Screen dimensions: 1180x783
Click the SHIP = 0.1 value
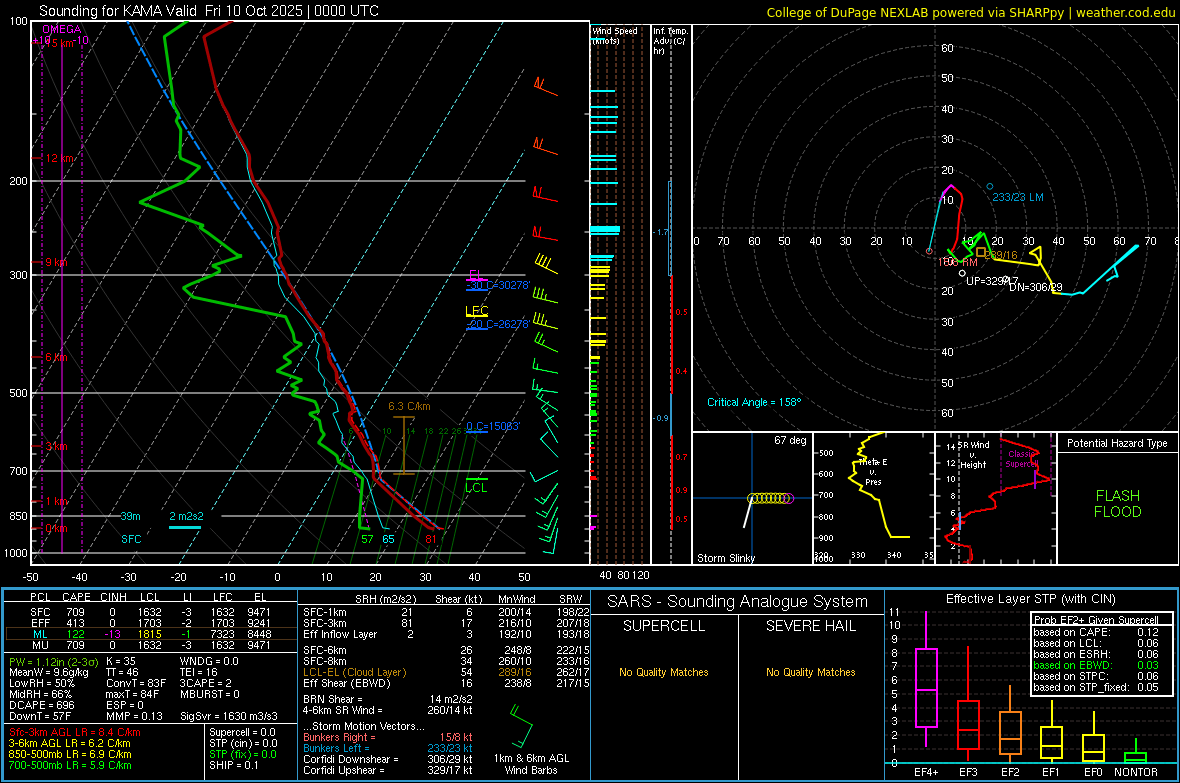(x=234, y=765)
